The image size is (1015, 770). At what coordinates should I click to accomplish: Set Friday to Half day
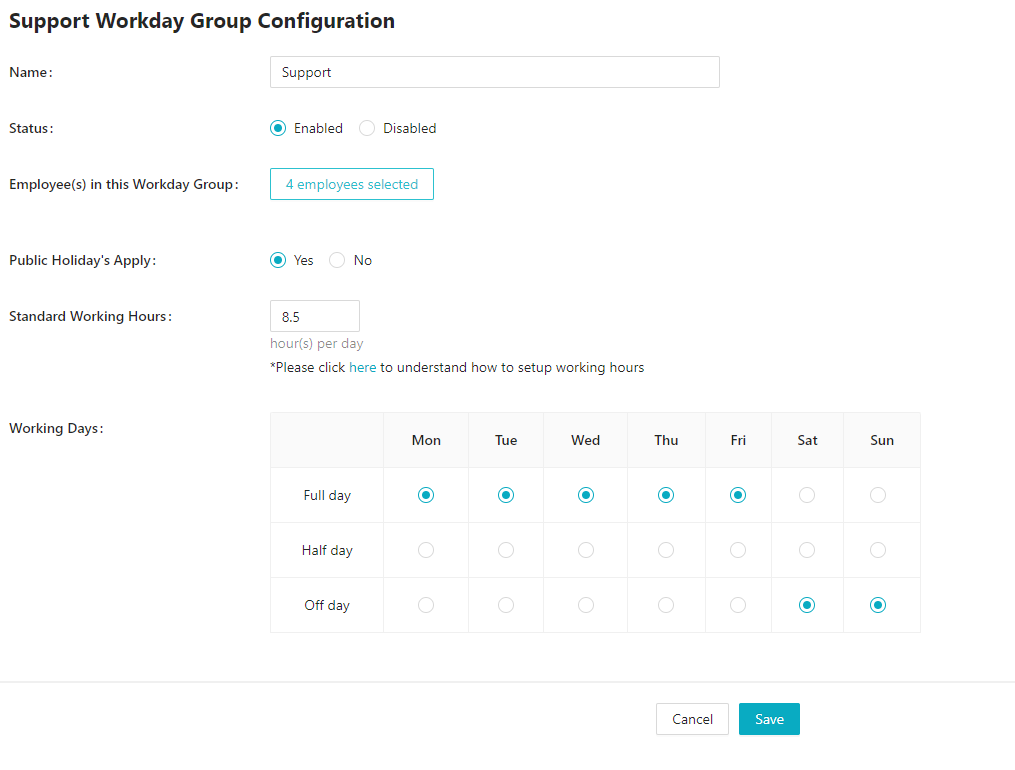point(738,550)
